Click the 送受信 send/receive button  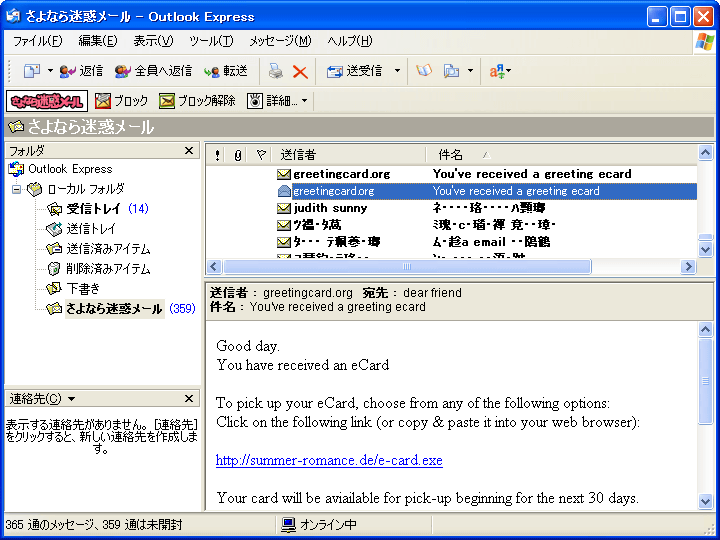tap(354, 71)
